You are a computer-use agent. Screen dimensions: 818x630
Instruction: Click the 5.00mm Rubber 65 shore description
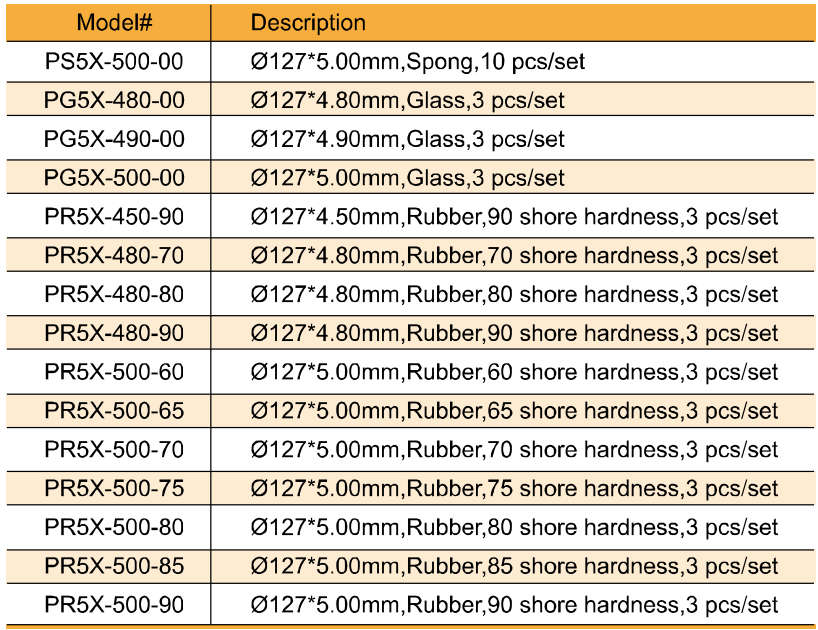(x=513, y=411)
